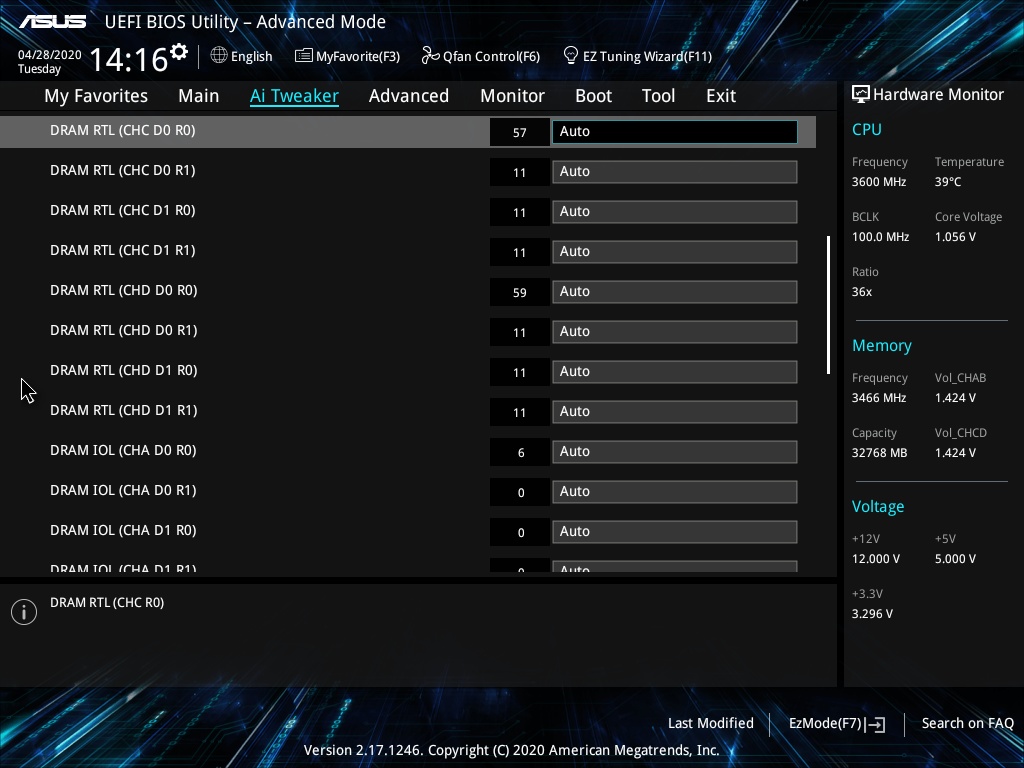Select the Ai Tweaker tab

[x=294, y=95]
